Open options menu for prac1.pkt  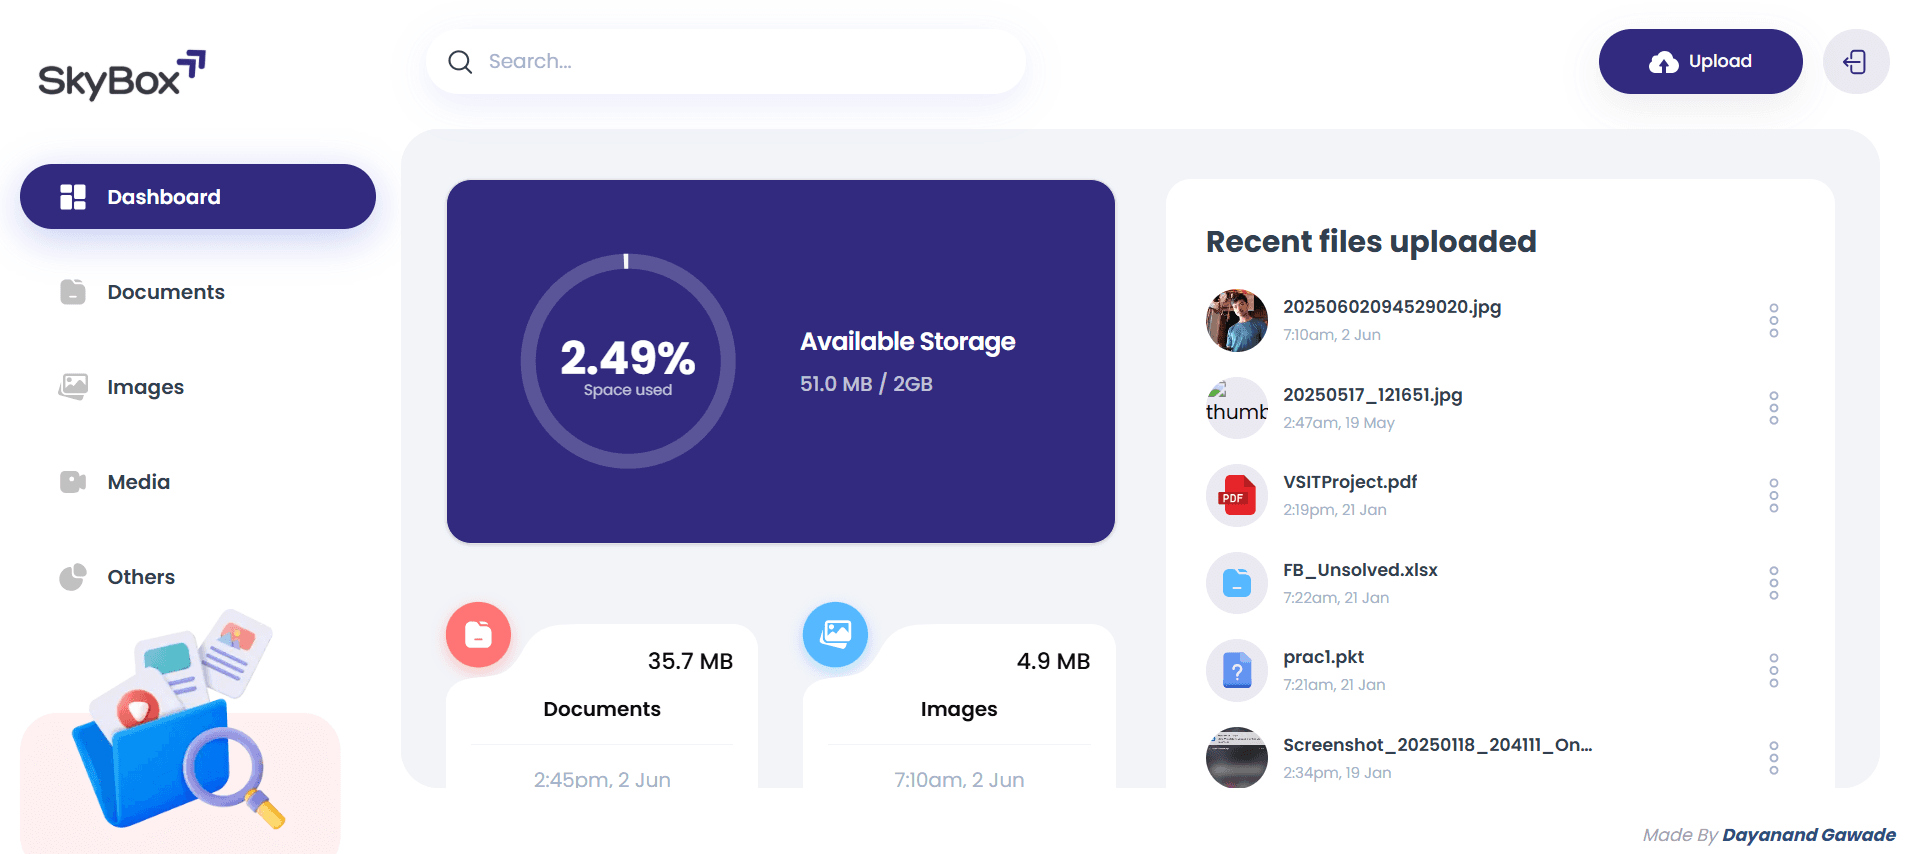(1774, 671)
